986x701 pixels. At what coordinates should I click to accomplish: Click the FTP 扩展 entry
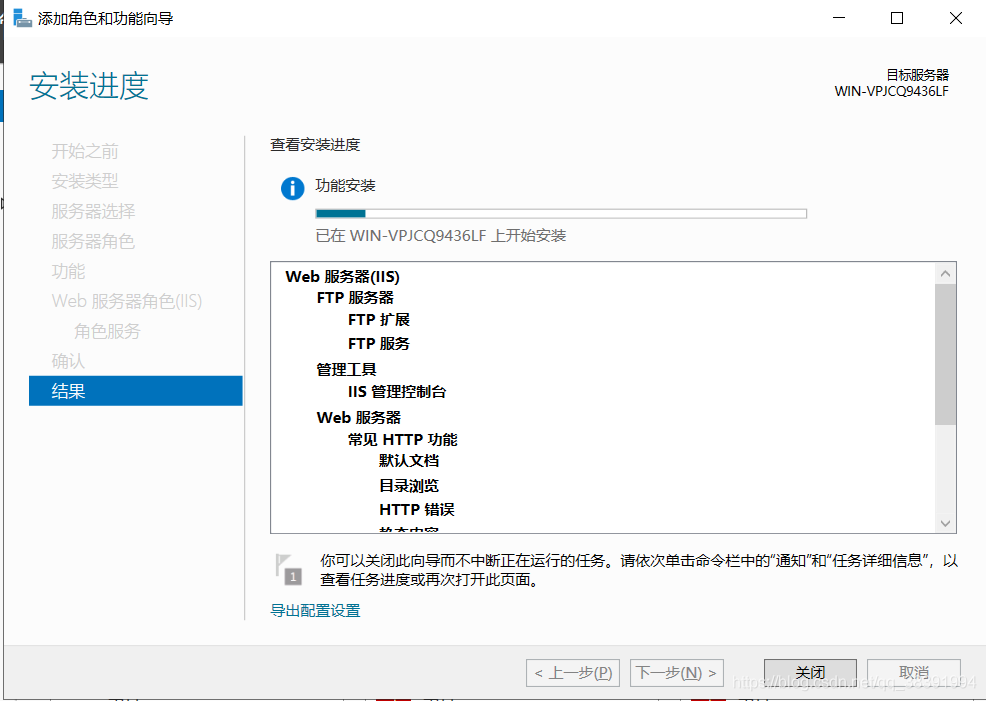379,319
